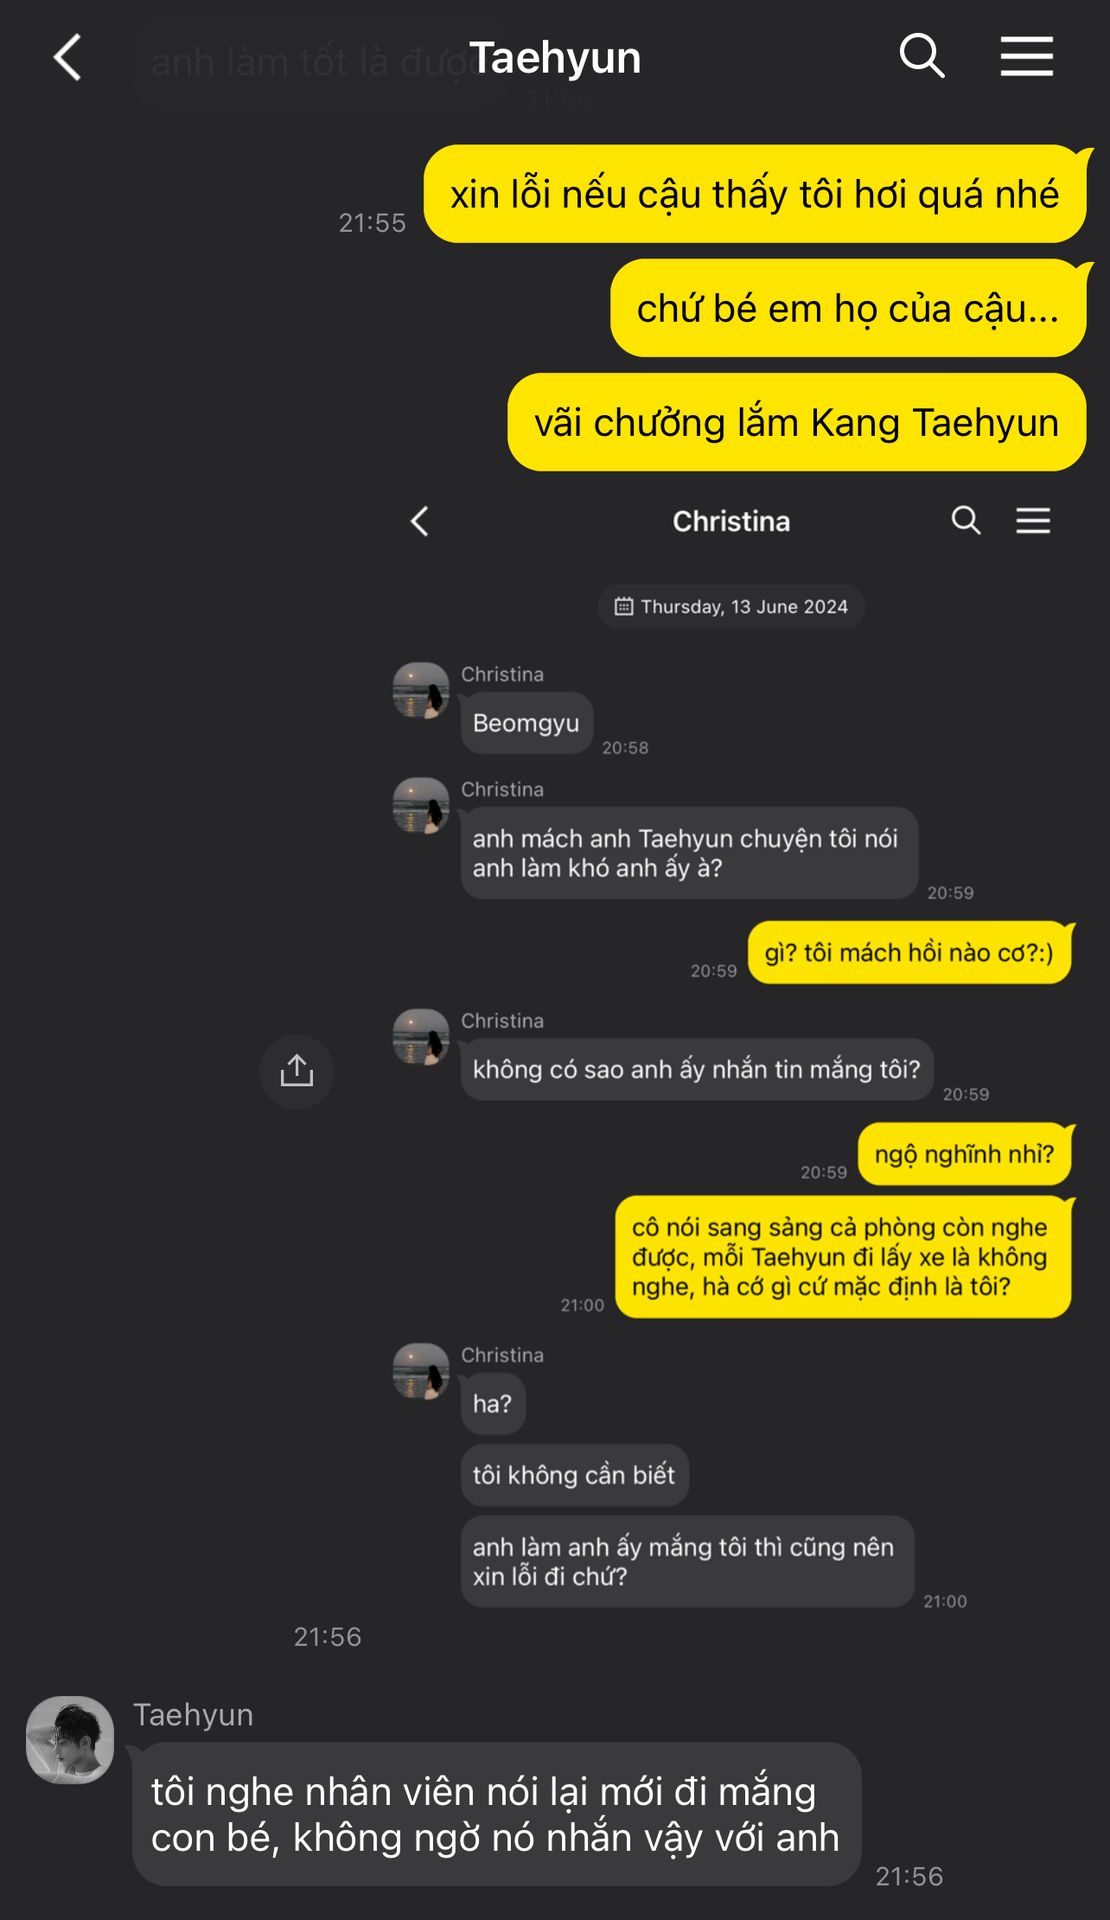Select the message 'xin lỗi nếu cậu thấy tôi hơi quá nhé'
The height and width of the screenshot is (1920, 1110).
click(x=755, y=194)
